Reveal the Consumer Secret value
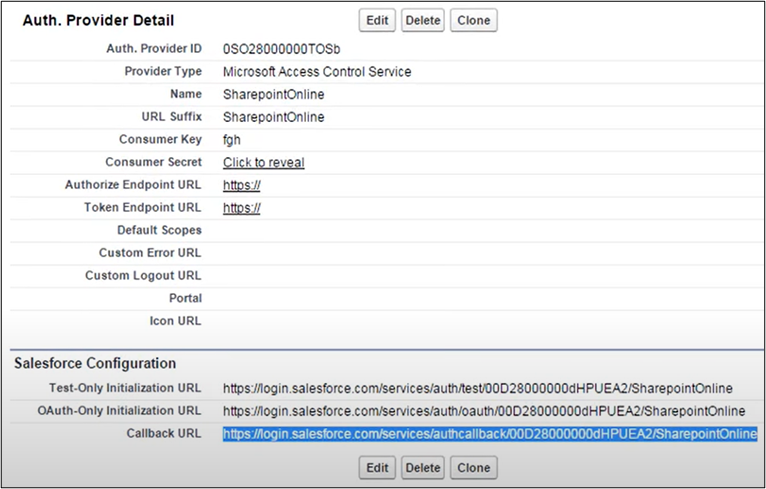766x489 pixels. 264,163
